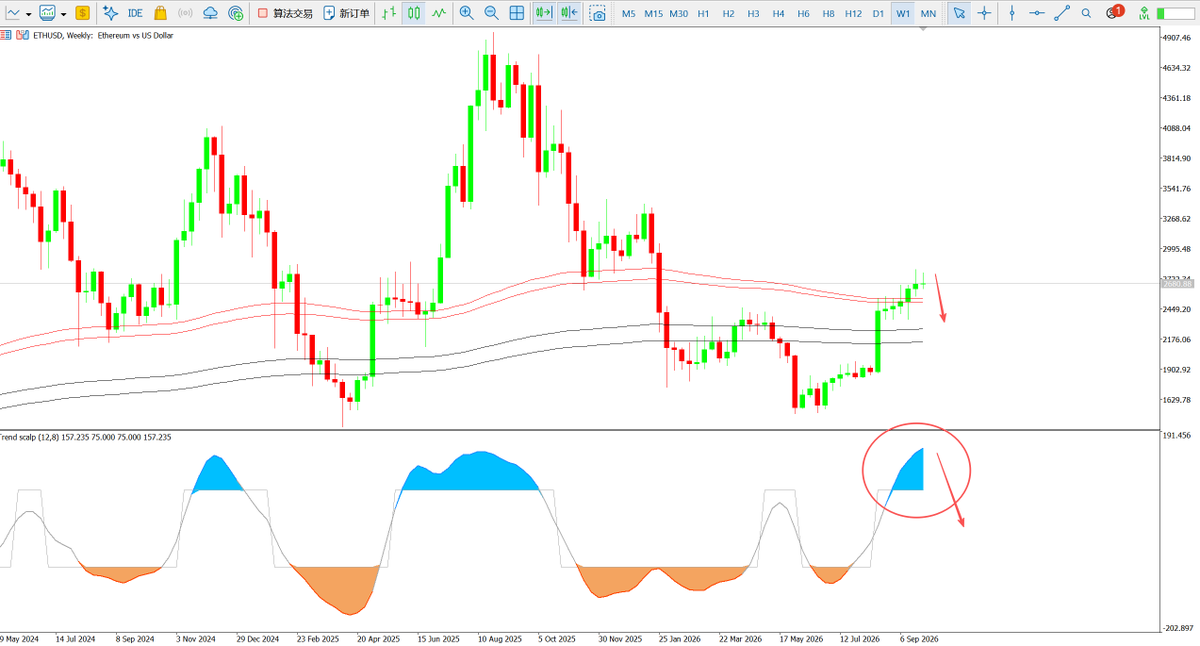
Task: Activate the cursor arrow selection mode
Action: coord(958,13)
